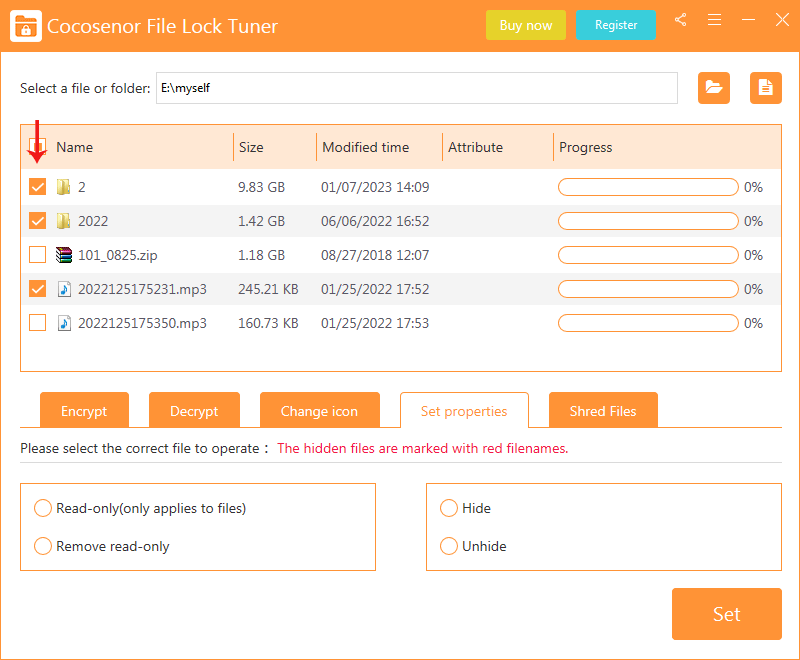Uncheck the checkbox for folder 2
Viewport: 800px width, 660px height.
click(x=37, y=187)
